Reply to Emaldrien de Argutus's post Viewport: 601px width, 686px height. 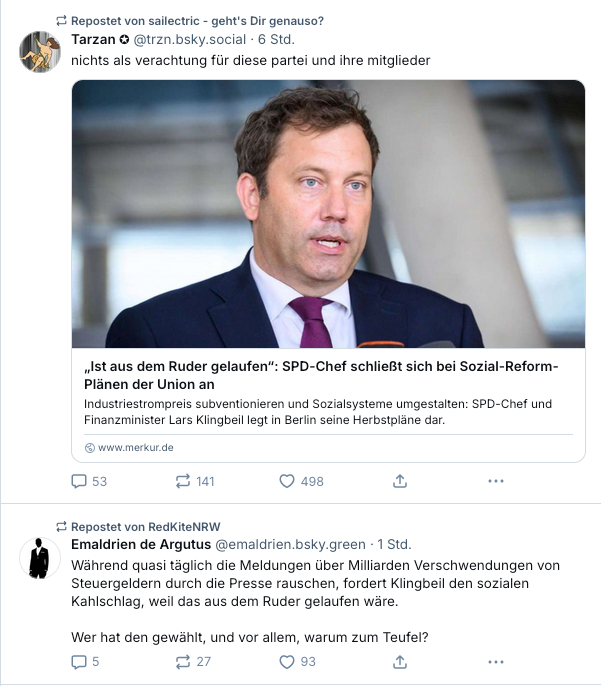click(x=80, y=661)
